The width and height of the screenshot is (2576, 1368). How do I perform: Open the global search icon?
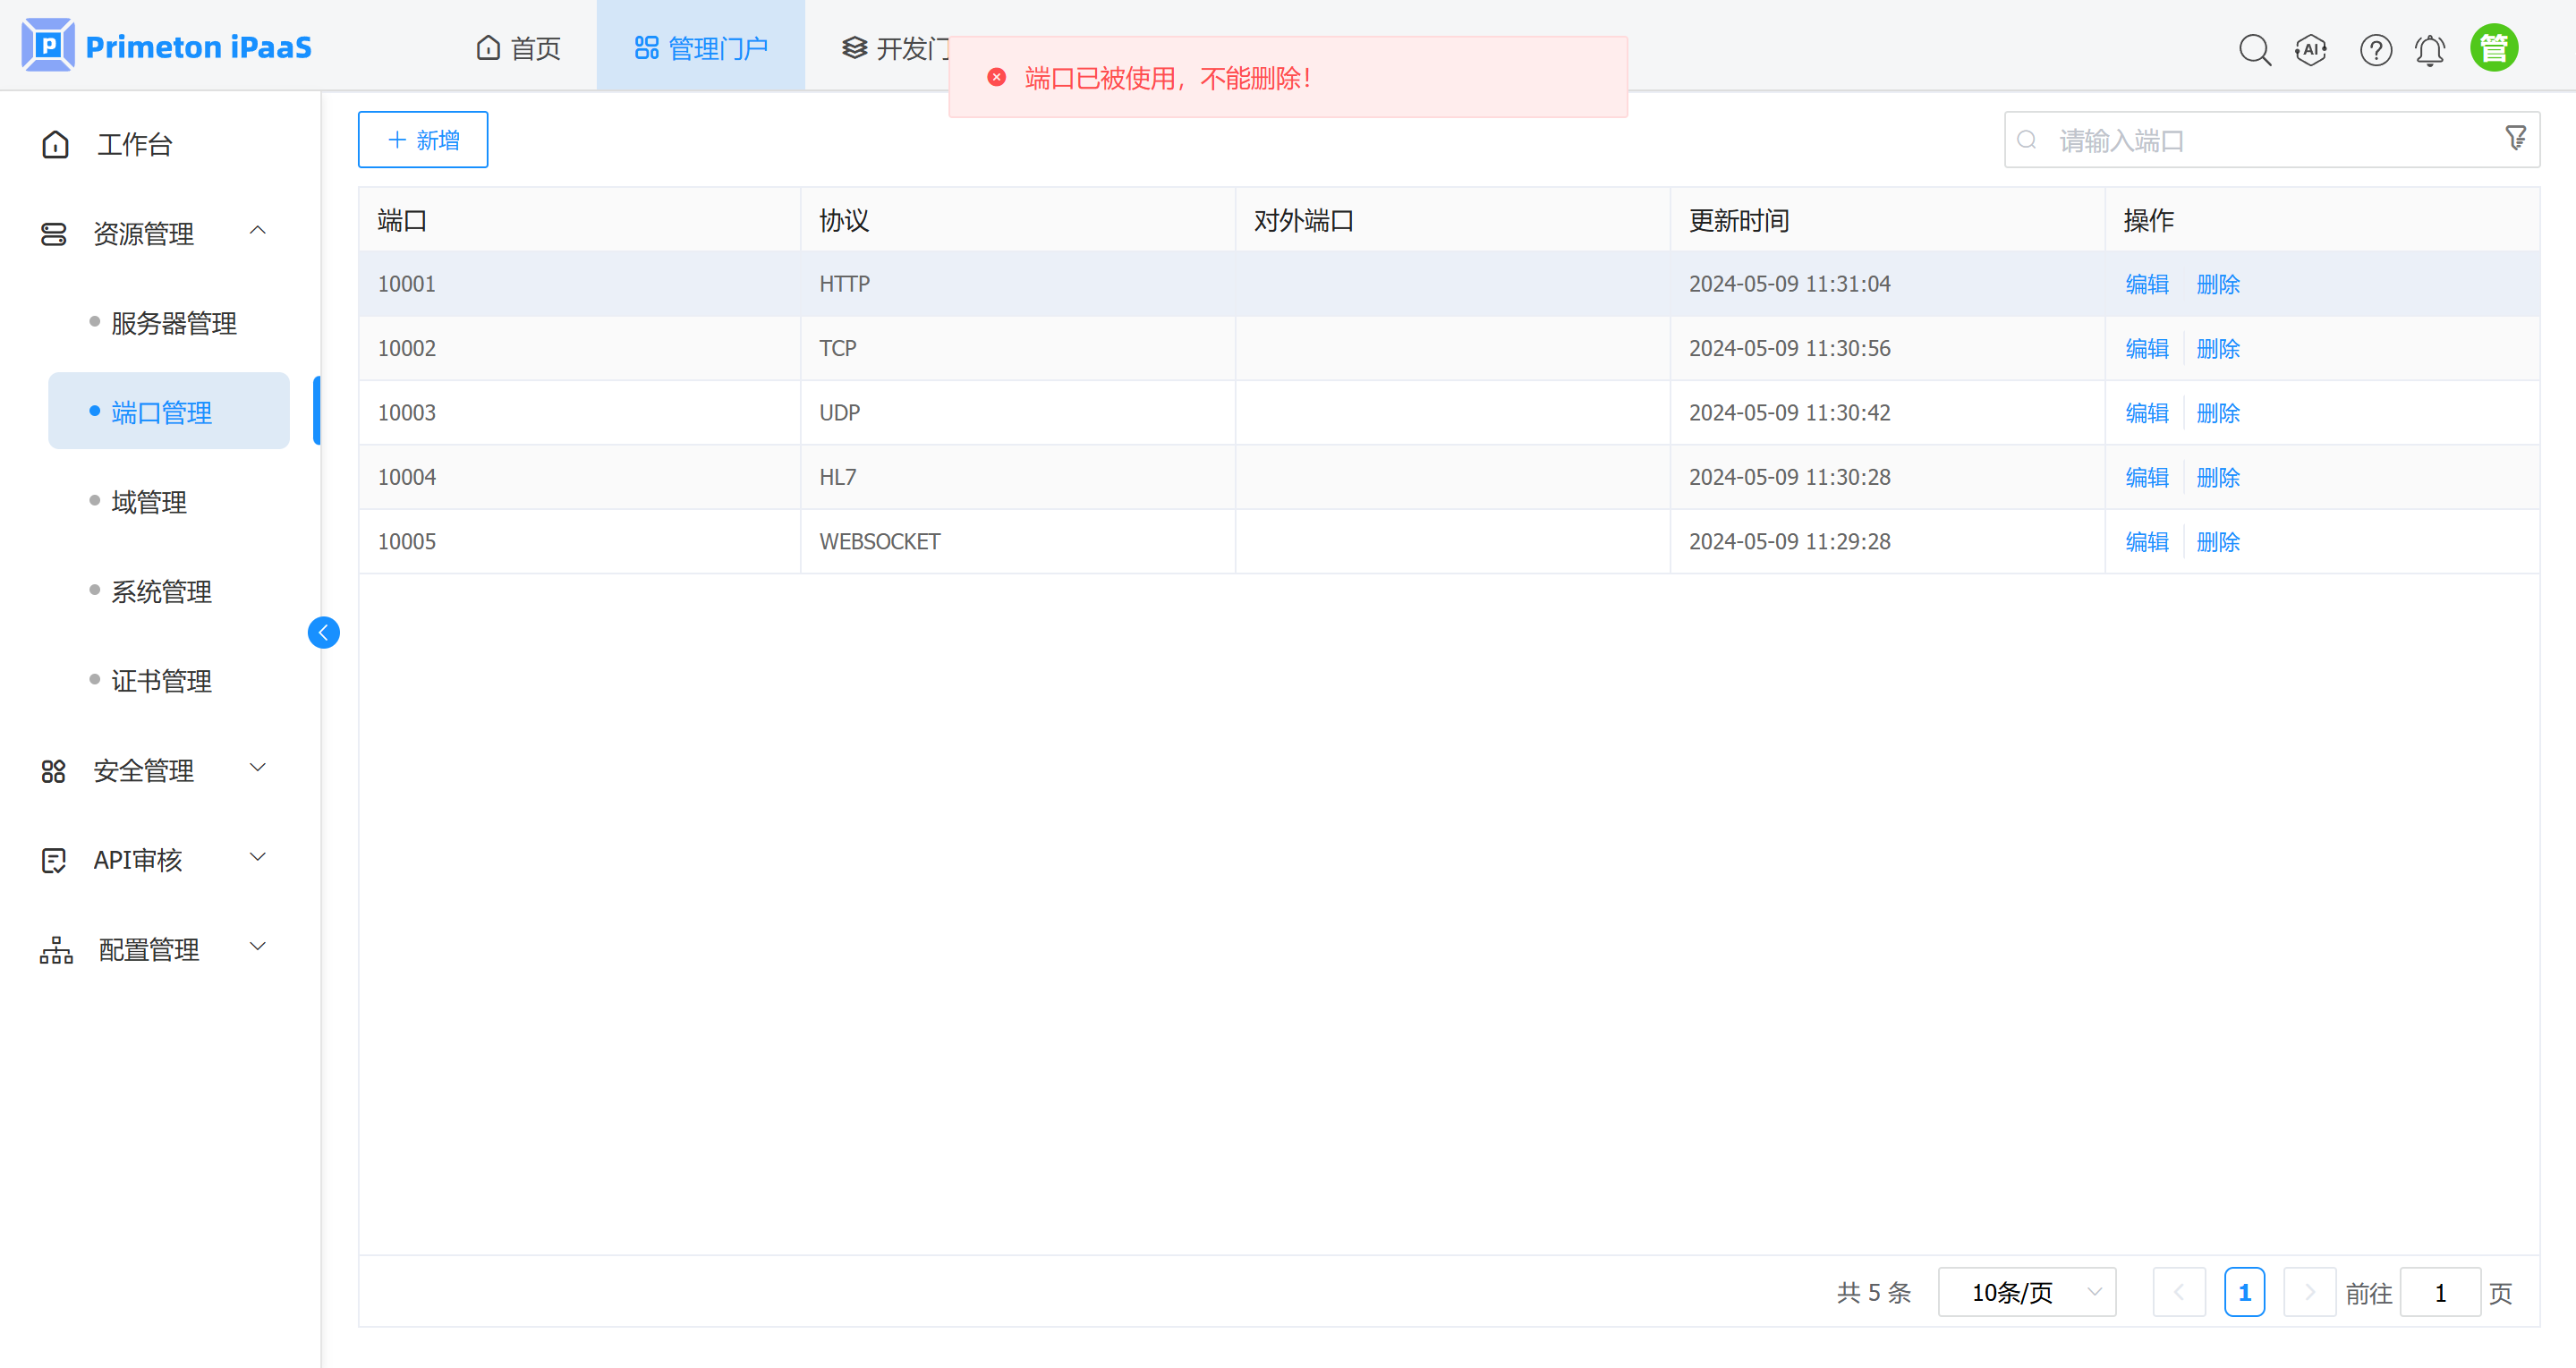point(2256,49)
